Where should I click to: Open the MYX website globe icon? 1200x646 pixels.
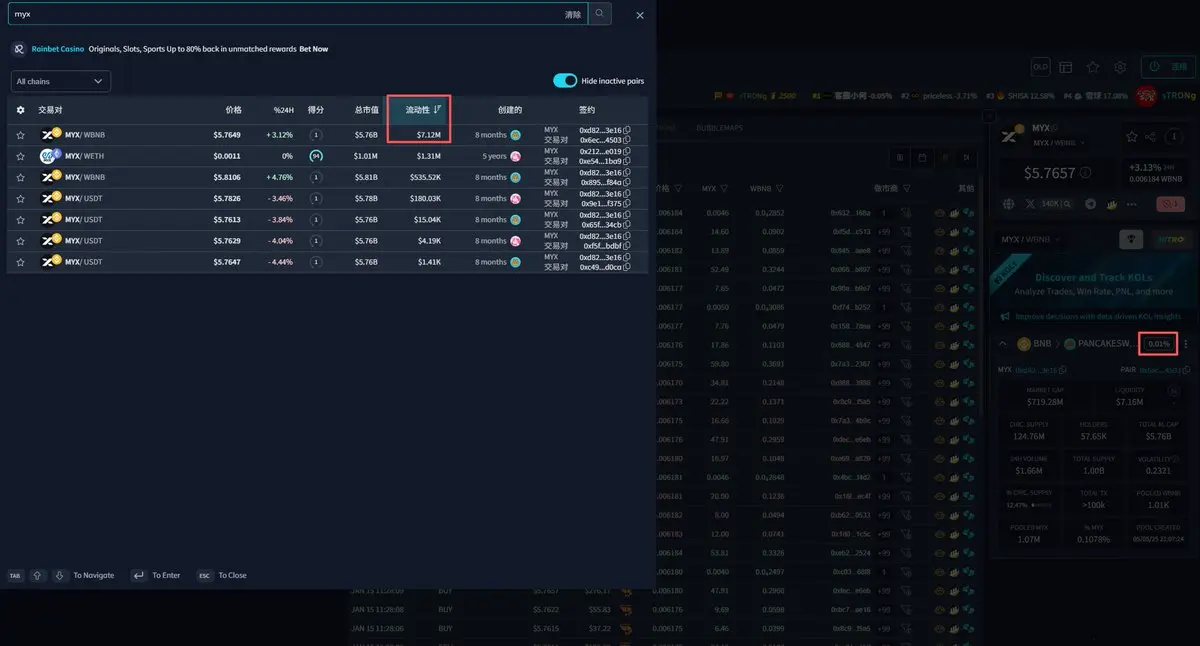1010,204
